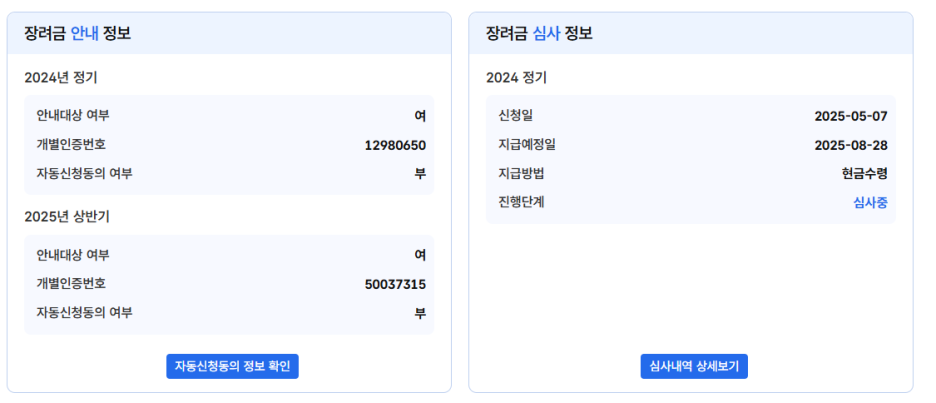Click the 신청일 label
The width and height of the screenshot is (936, 403).
click(516, 115)
